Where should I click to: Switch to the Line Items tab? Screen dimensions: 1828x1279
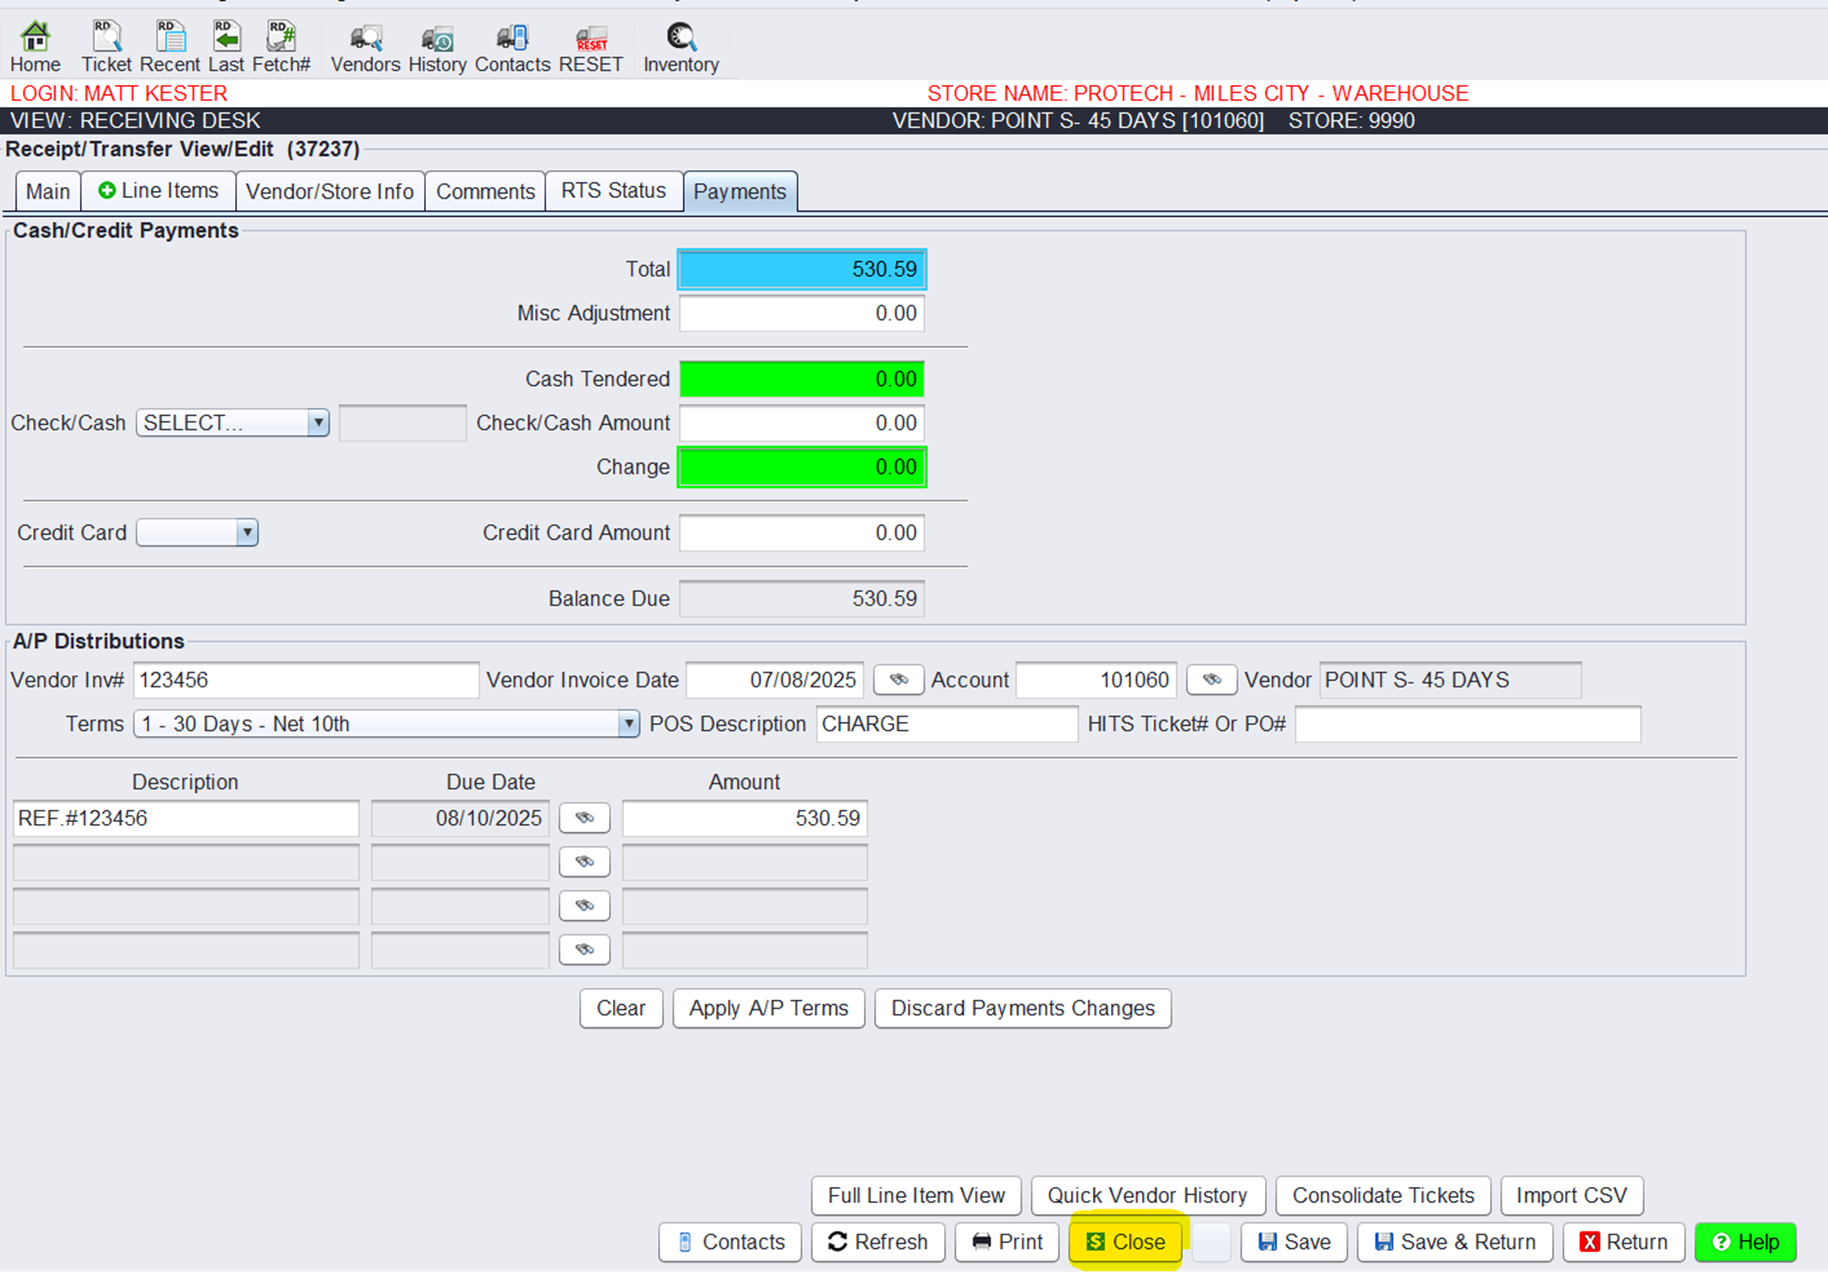tap(159, 191)
